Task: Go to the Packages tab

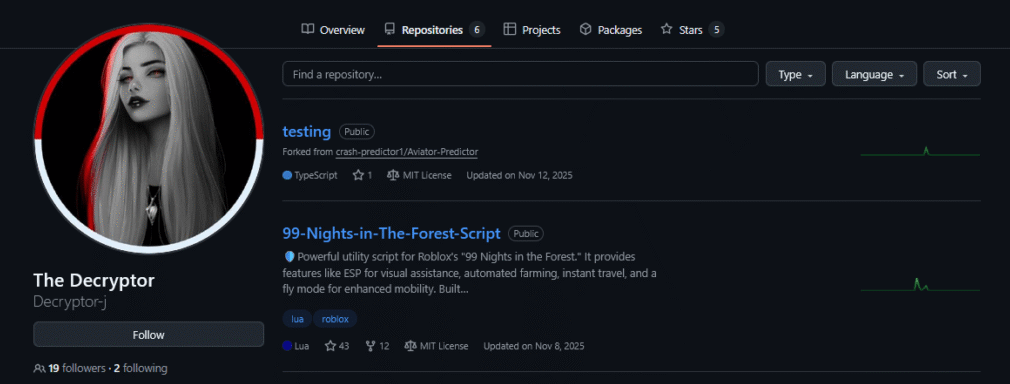Action: click(x=611, y=30)
